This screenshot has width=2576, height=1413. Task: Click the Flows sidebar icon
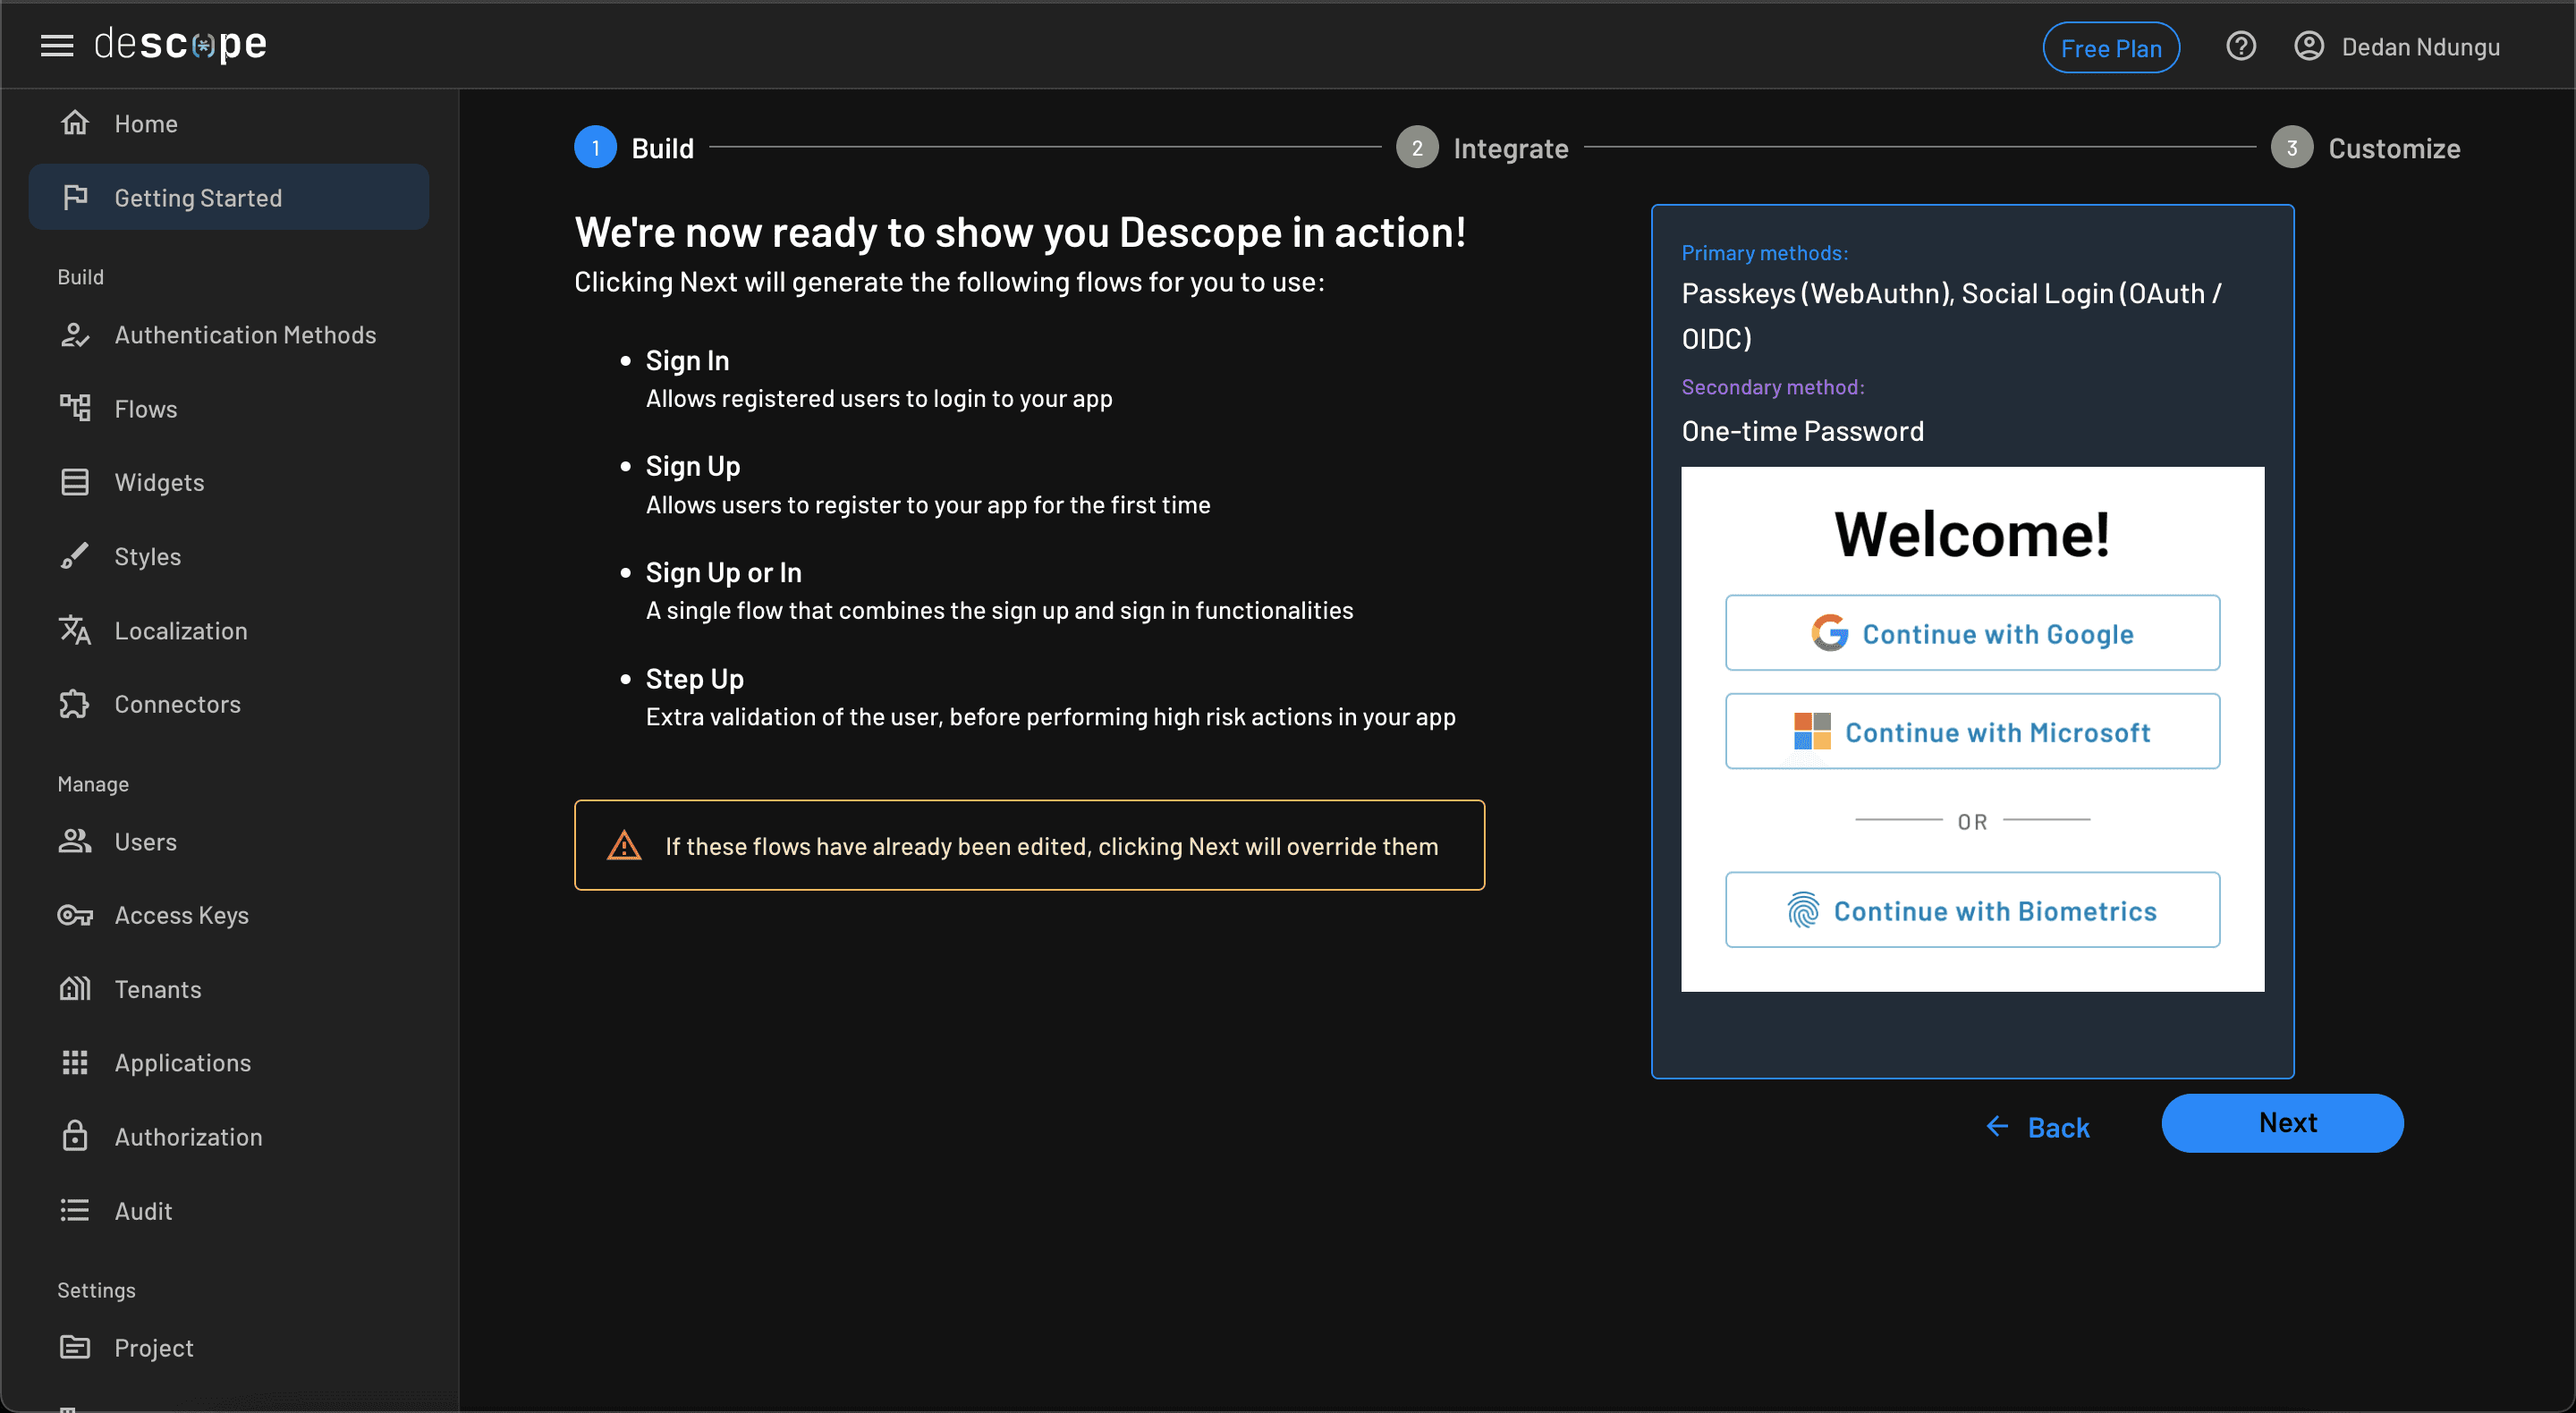coord(75,408)
